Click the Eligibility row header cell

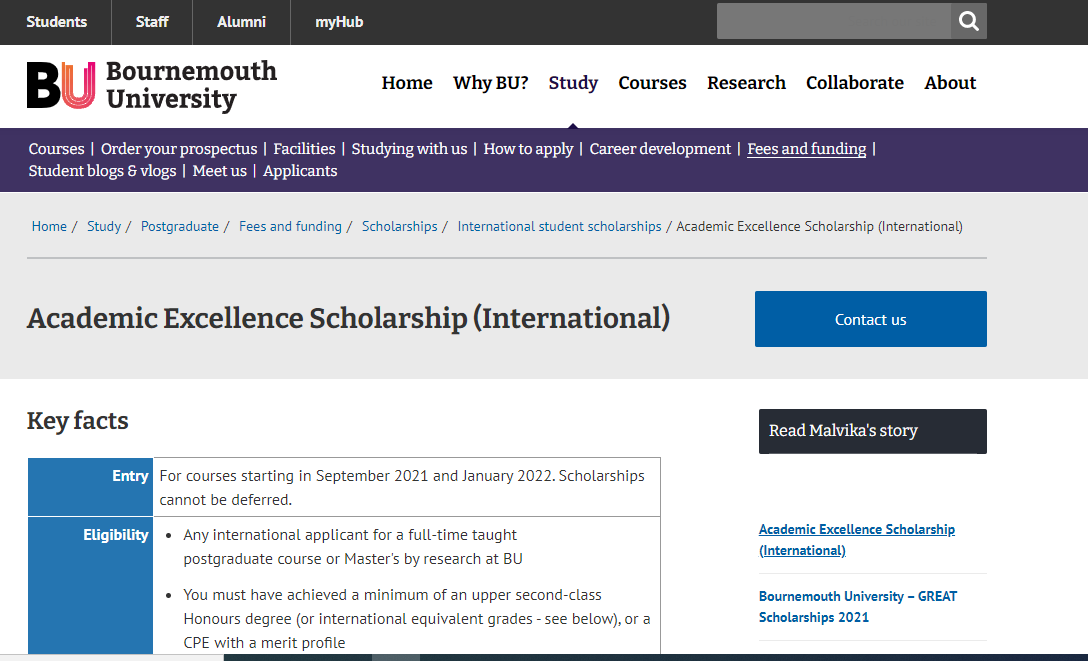click(x=90, y=585)
